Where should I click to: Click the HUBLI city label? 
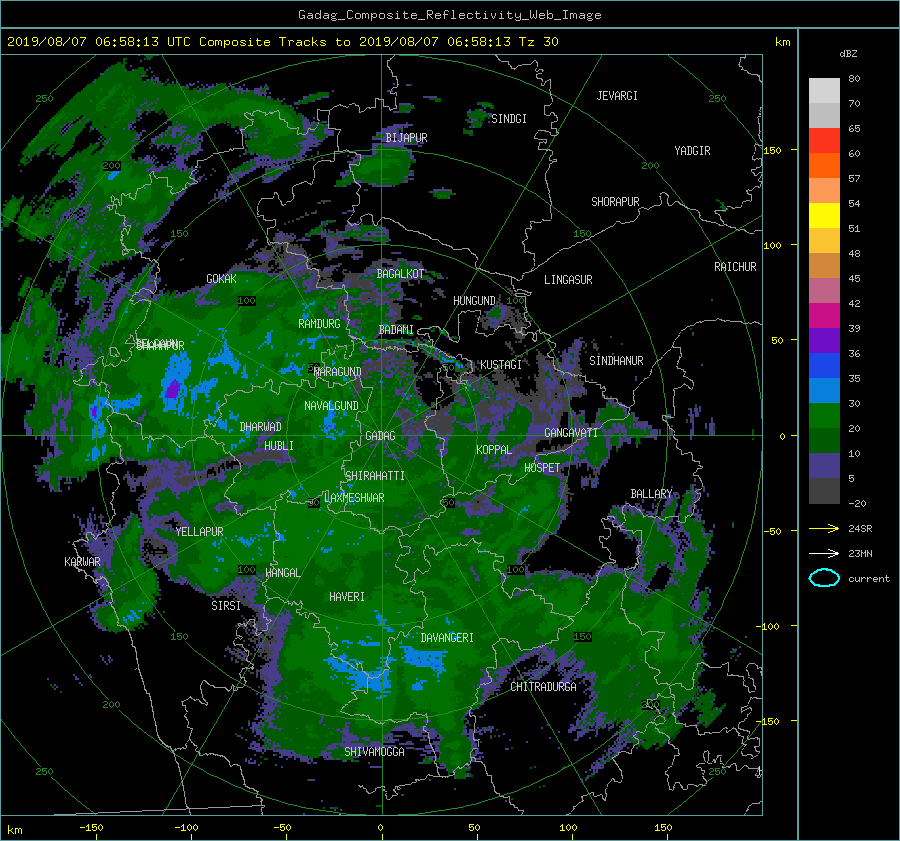coord(279,446)
